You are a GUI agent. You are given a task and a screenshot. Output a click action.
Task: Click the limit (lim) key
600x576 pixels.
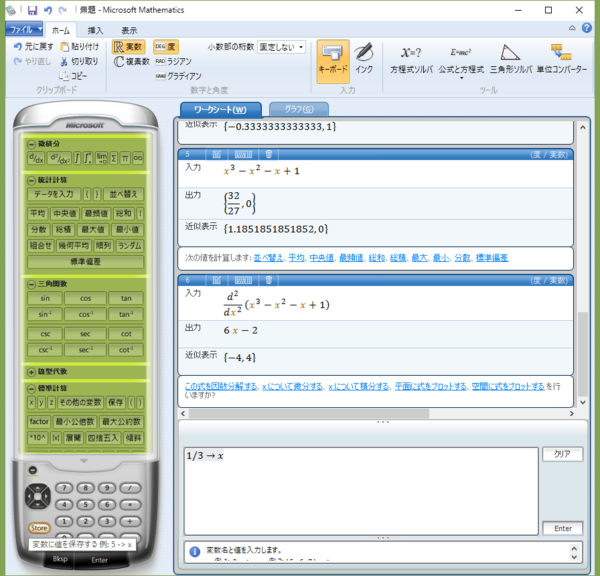pyautogui.click(x=101, y=158)
